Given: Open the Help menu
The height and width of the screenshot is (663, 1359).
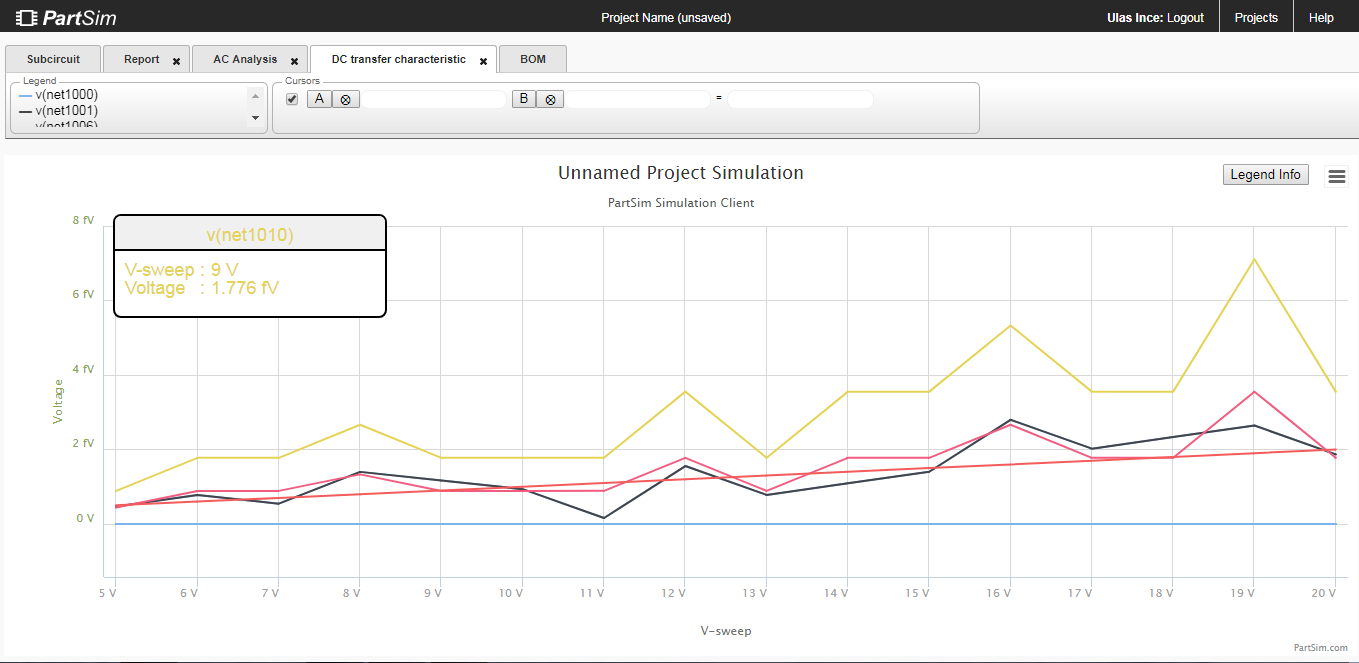Looking at the screenshot, I should click(x=1321, y=17).
